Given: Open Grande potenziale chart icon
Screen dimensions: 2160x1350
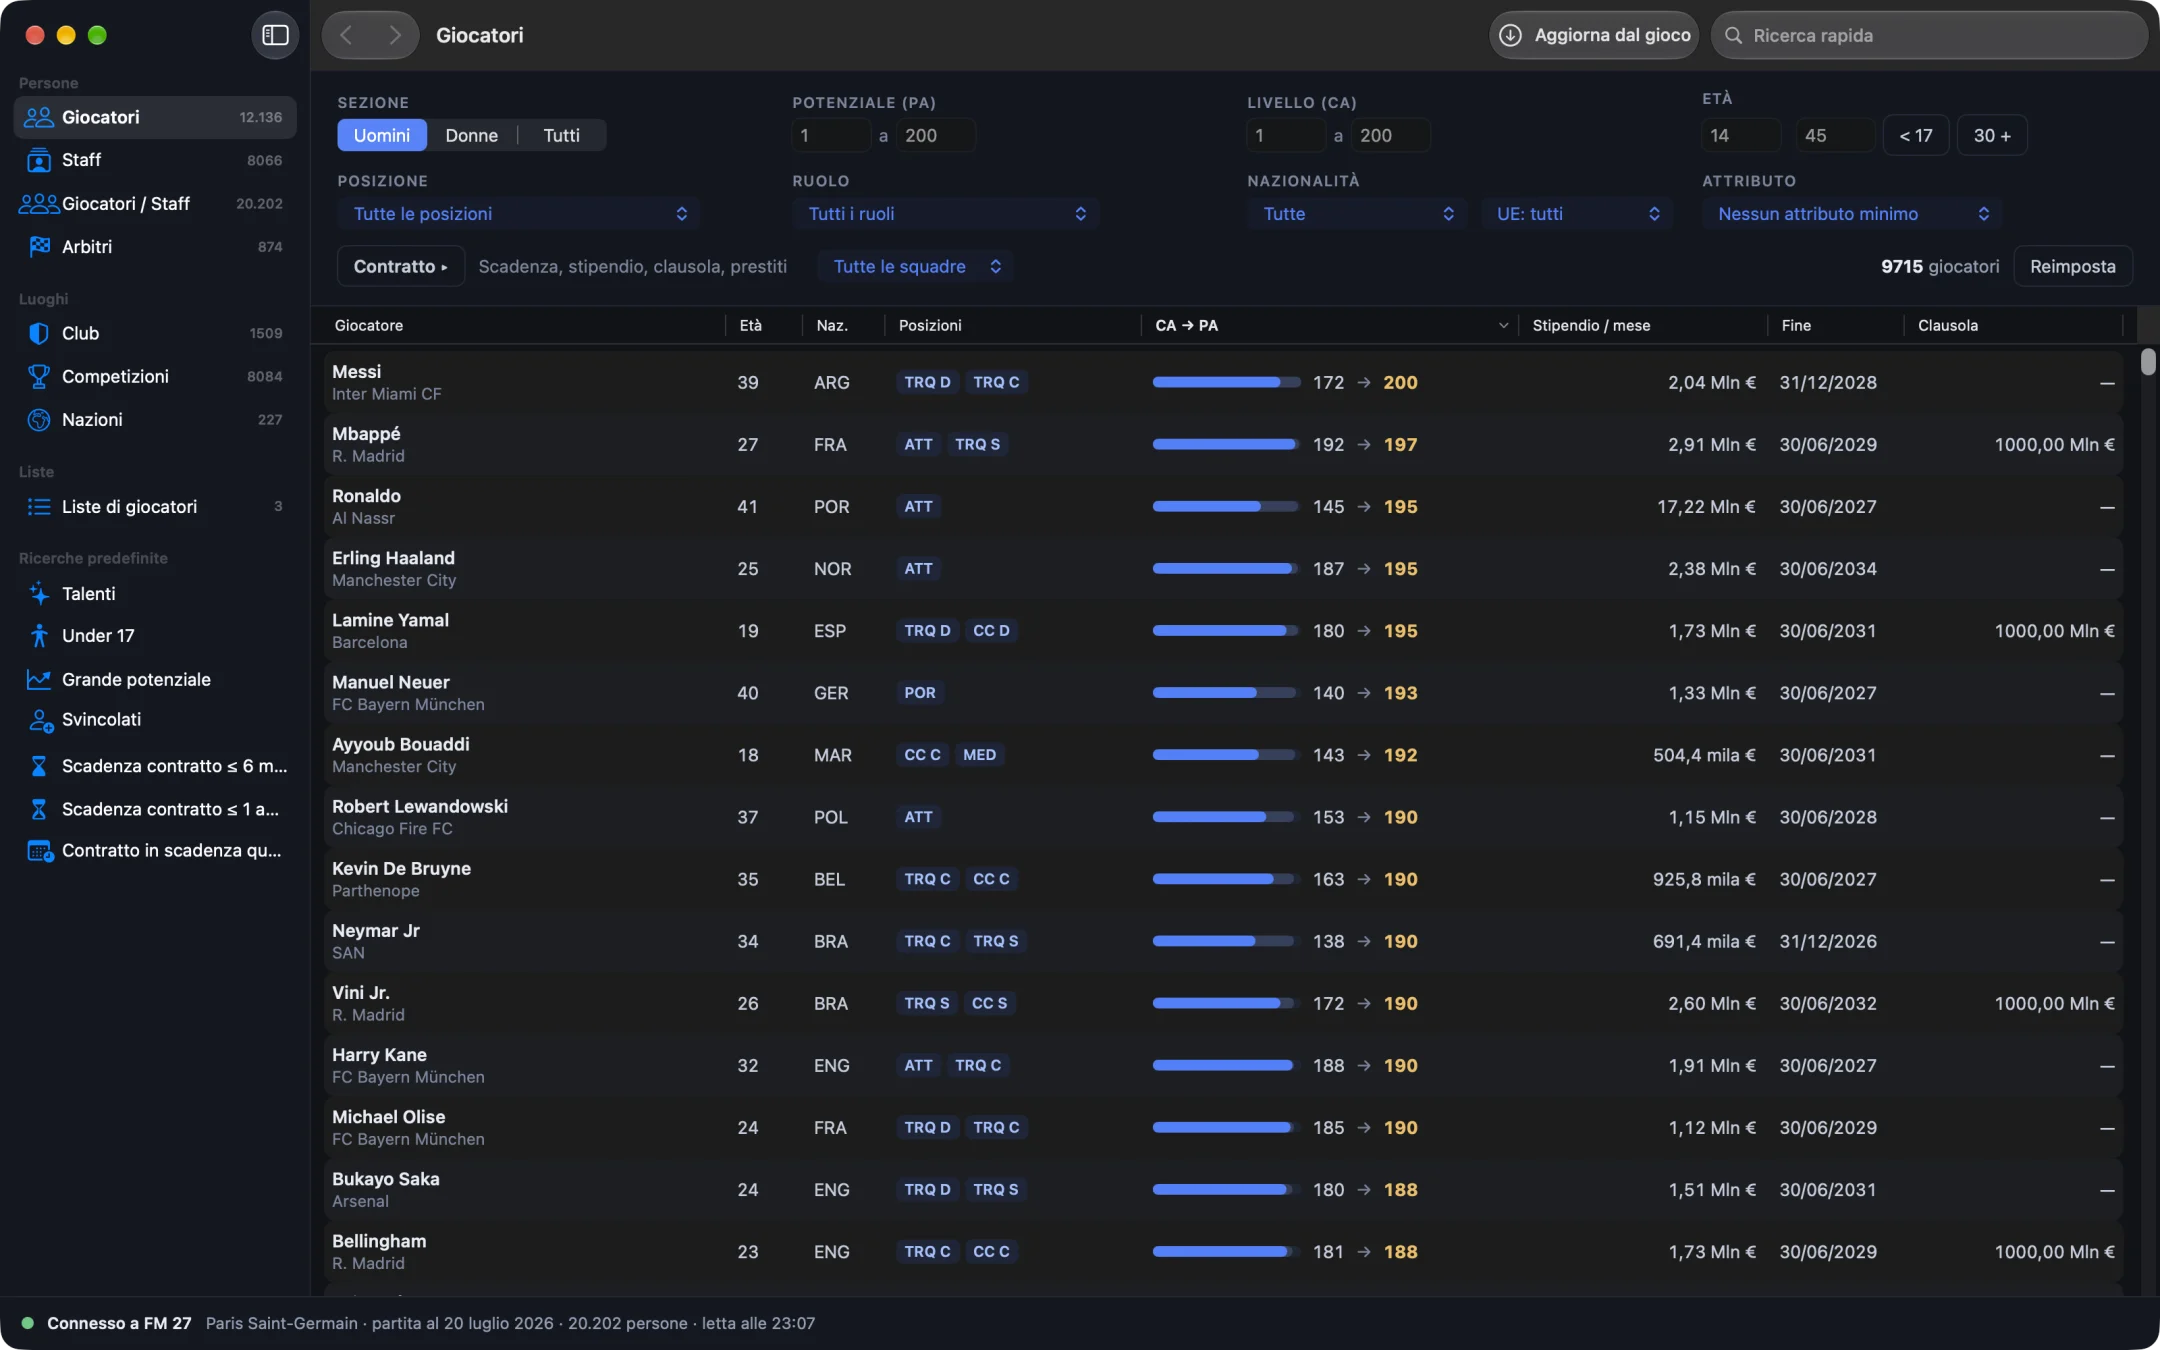Looking at the screenshot, I should click(39, 679).
